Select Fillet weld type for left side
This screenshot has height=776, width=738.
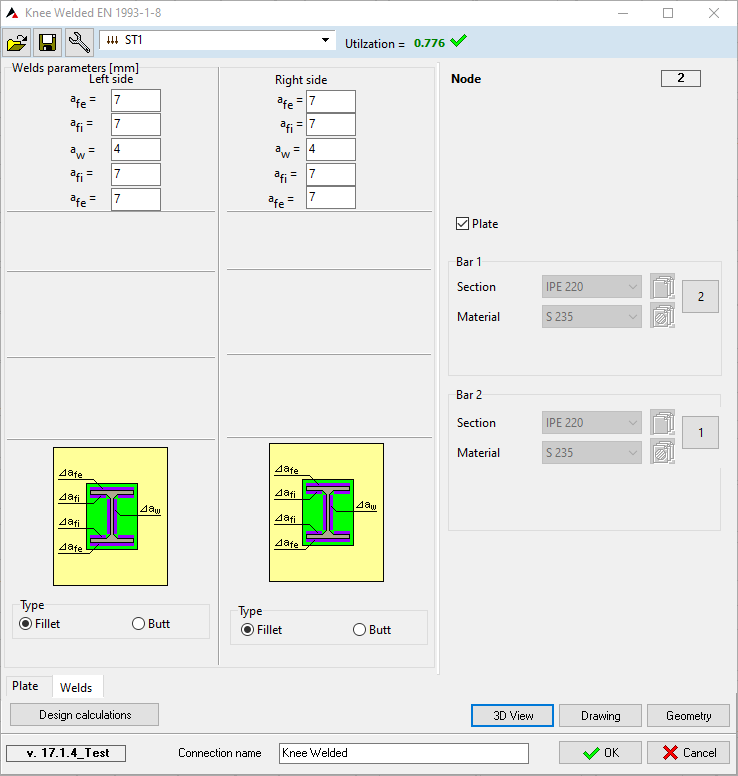pos(26,624)
